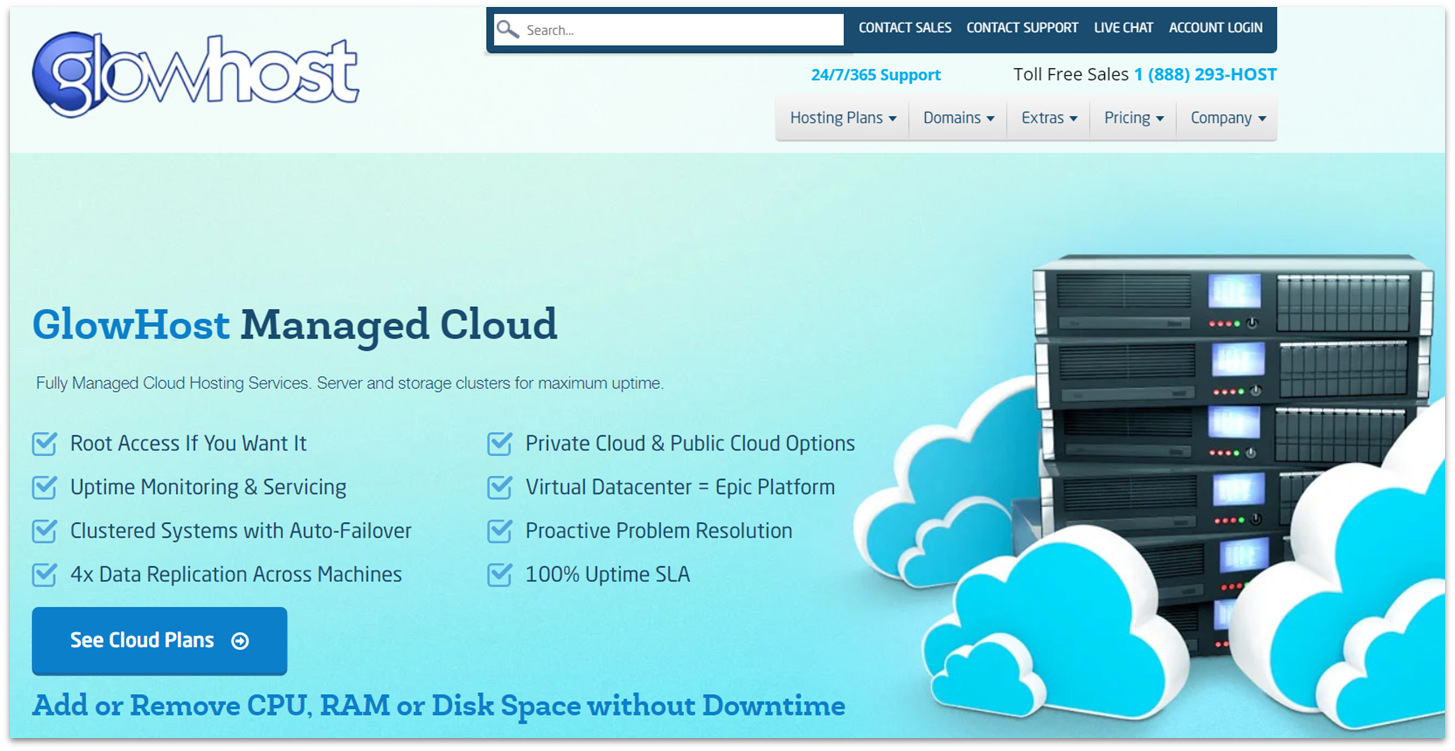The image size is (1455, 751).
Task: Click checkmark icon beside 100% Uptime SLA
Action: click(500, 574)
